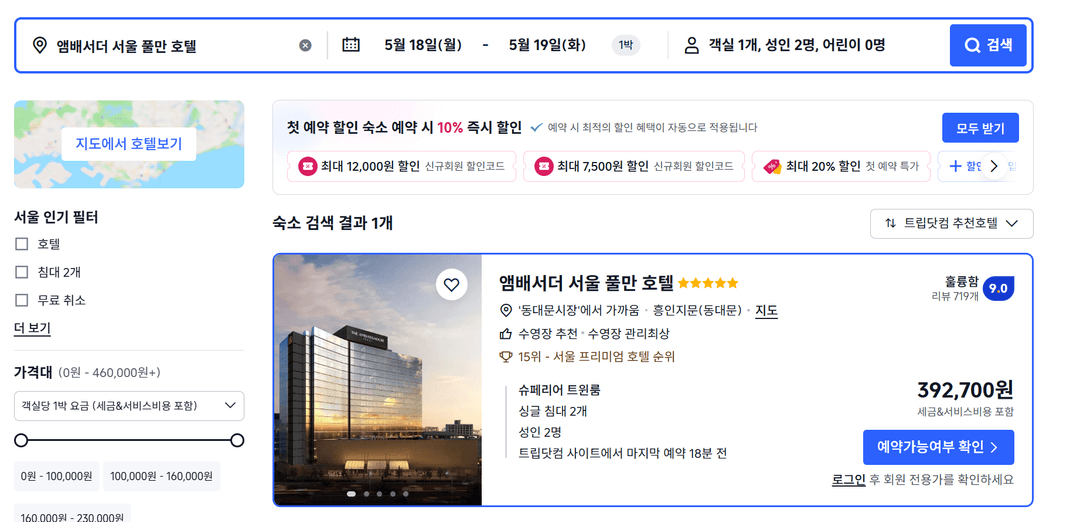This screenshot has height=522, width=1080.
Task: Click the blue 검색 button
Action: click(x=988, y=45)
